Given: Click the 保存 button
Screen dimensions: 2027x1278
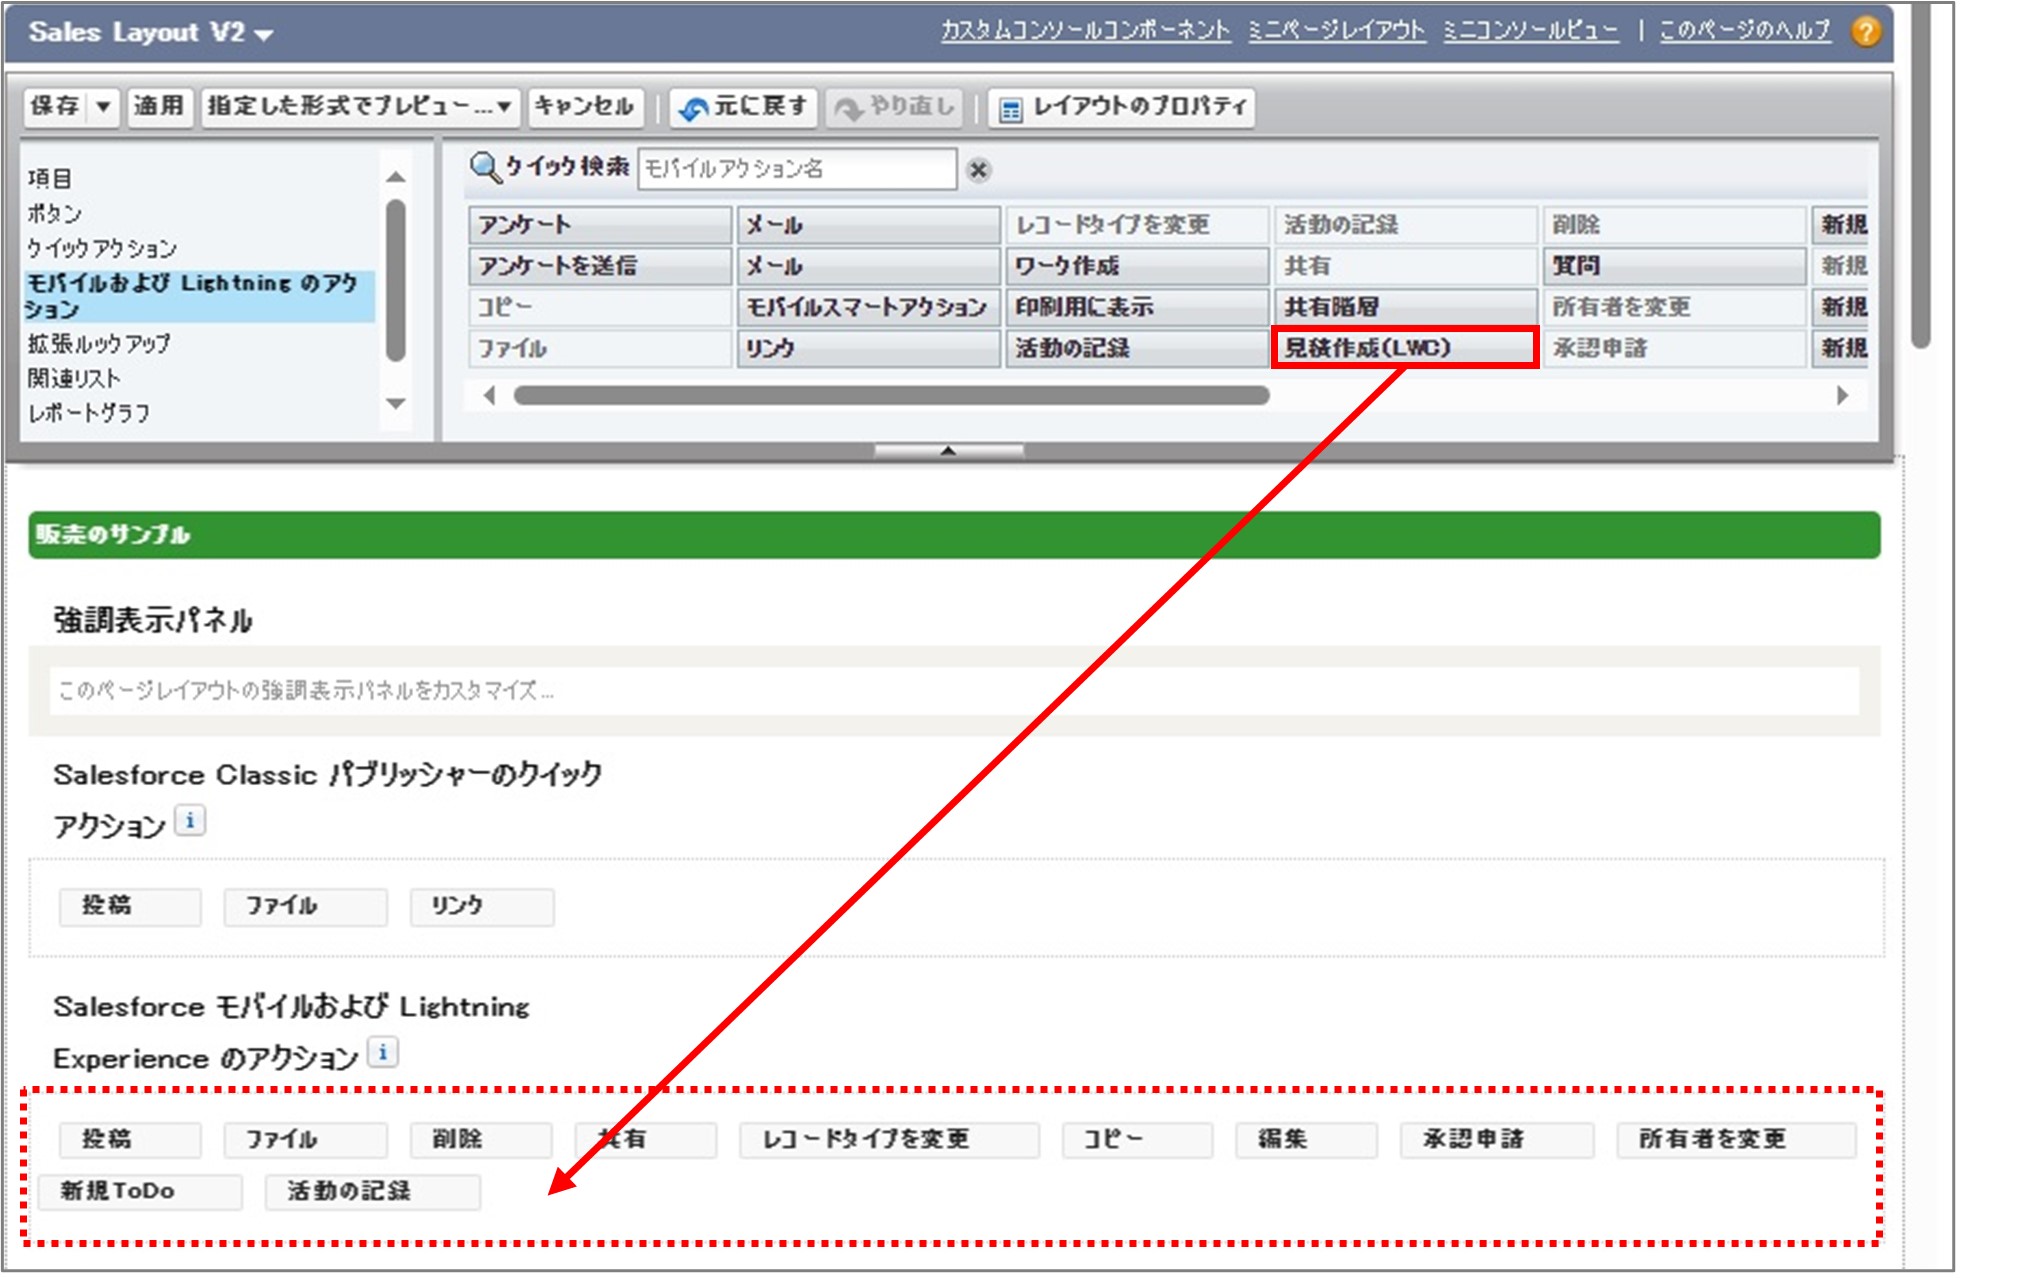Looking at the screenshot, I should (x=56, y=106).
